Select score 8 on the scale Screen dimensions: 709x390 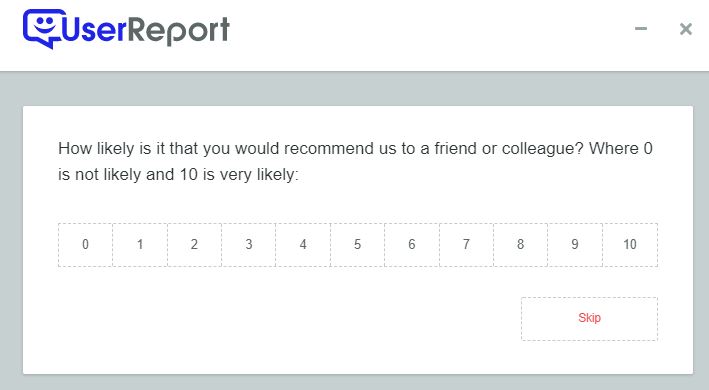[x=520, y=244]
